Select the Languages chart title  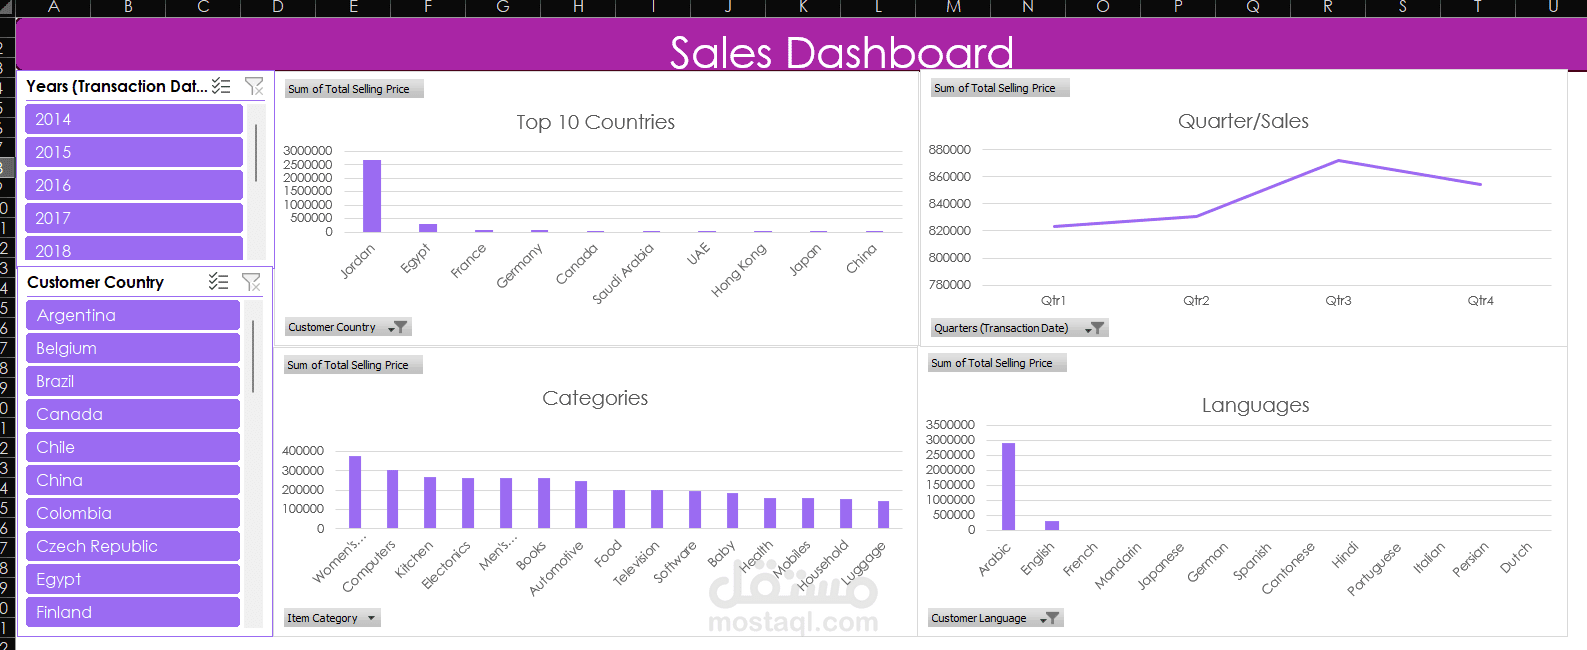1255,405
